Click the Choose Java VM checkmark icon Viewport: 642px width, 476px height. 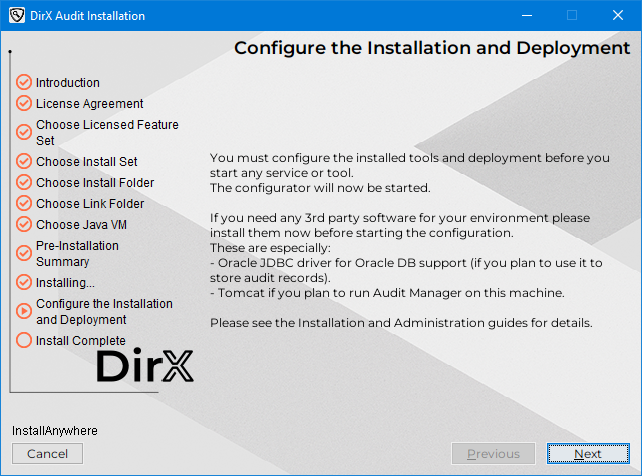click(24, 224)
